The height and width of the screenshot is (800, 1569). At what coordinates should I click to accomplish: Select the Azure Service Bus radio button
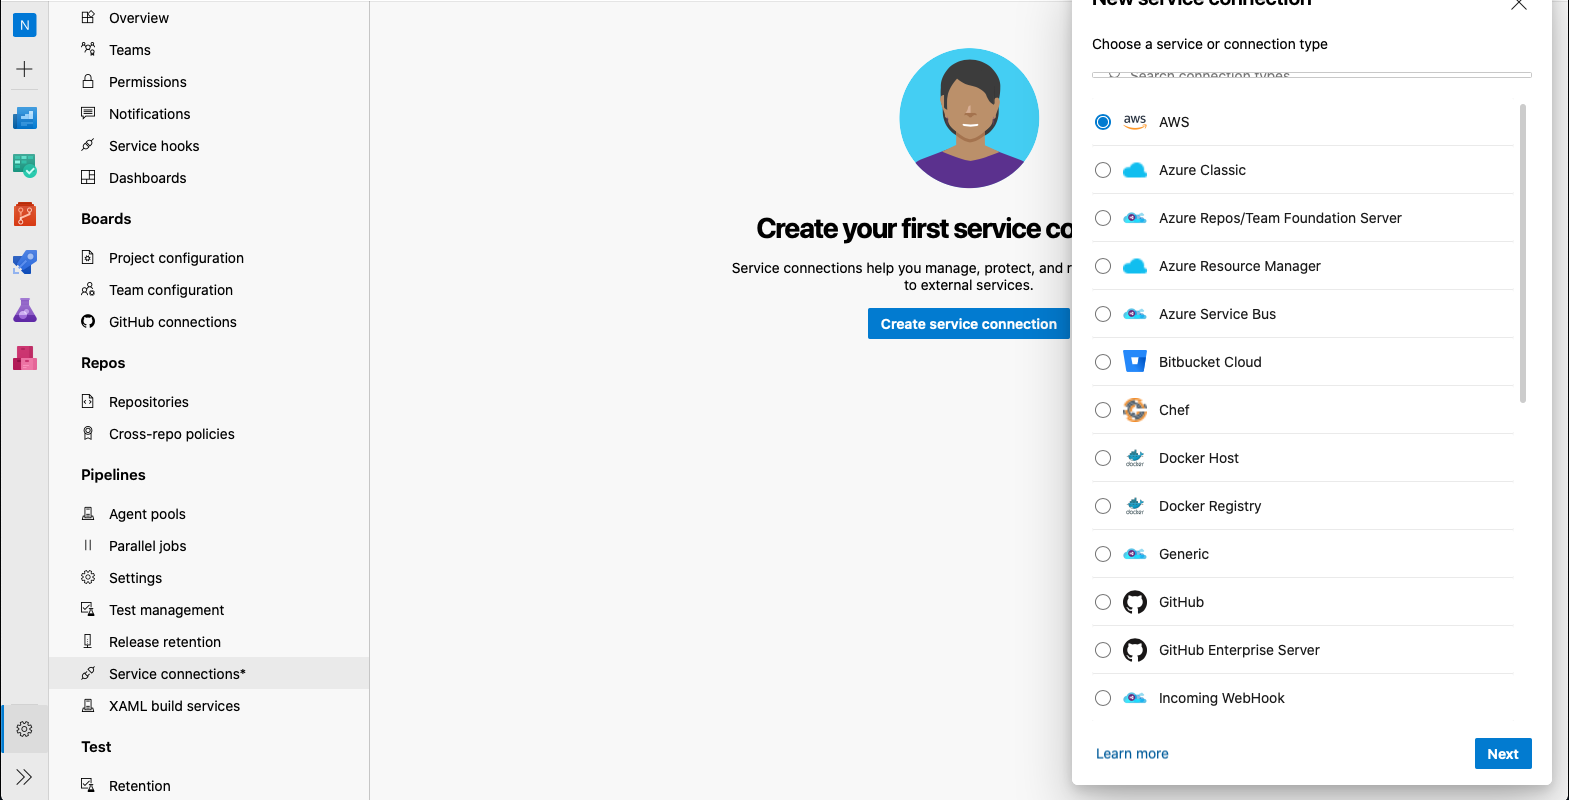pos(1103,314)
